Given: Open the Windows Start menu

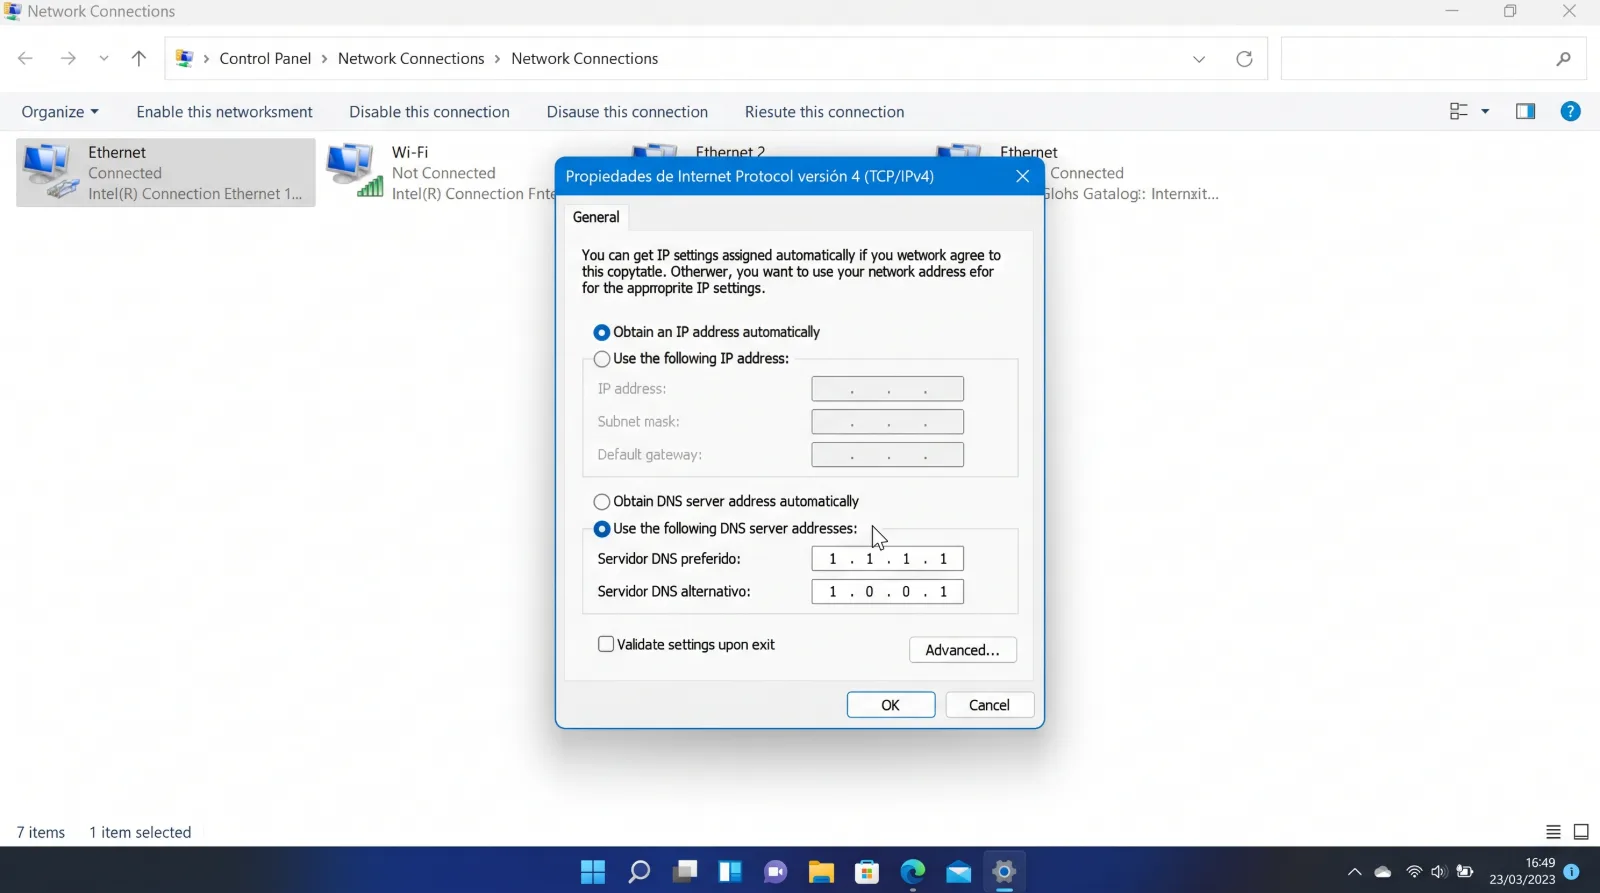Looking at the screenshot, I should click(593, 872).
